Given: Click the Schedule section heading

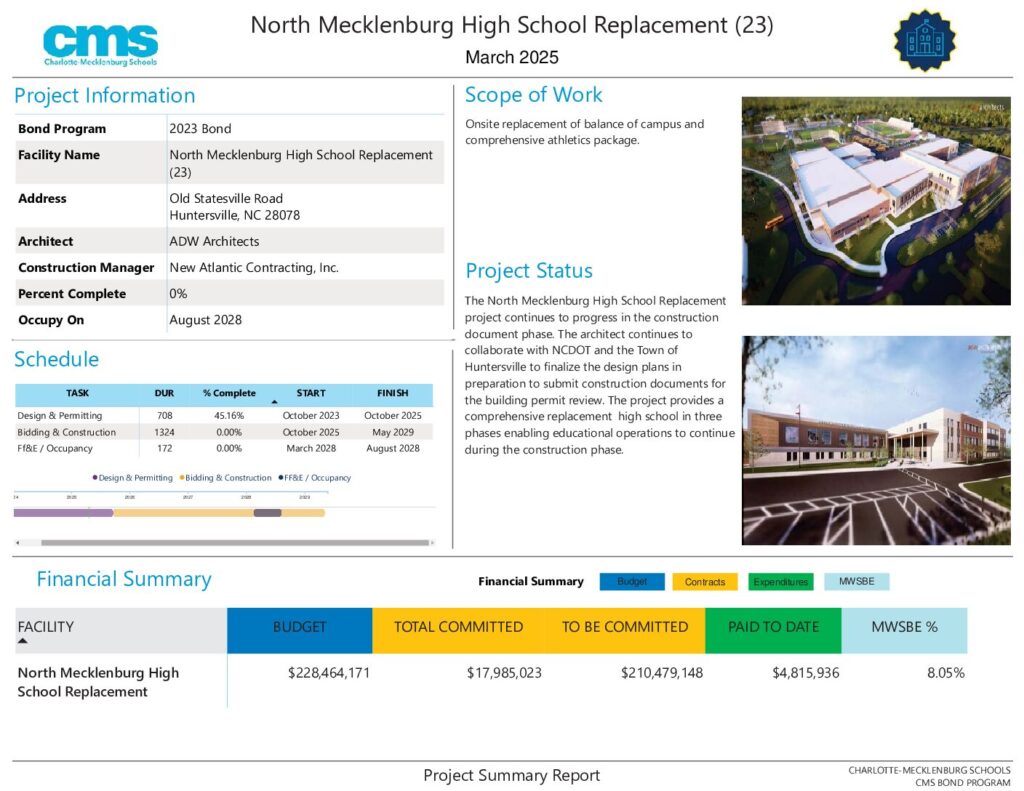Looking at the screenshot, I should click(57, 359).
